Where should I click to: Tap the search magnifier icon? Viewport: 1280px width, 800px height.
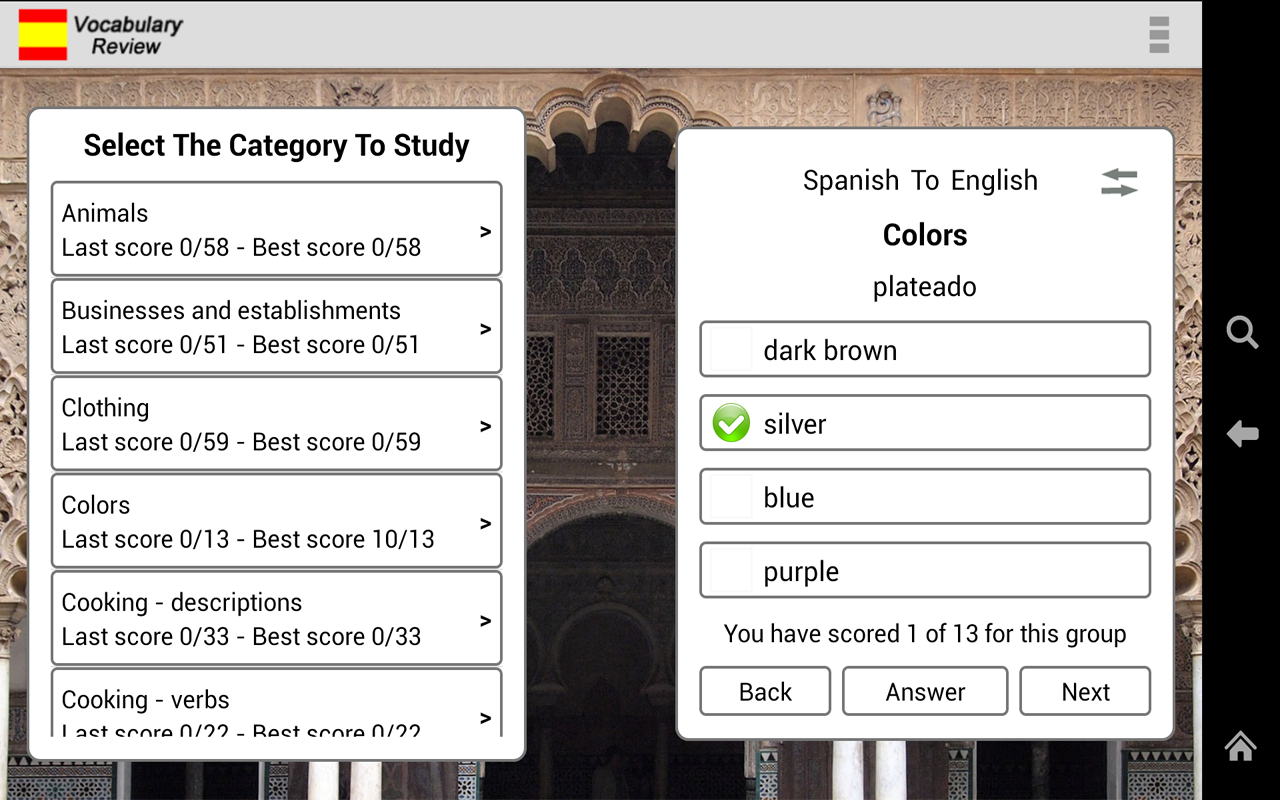coord(1242,332)
